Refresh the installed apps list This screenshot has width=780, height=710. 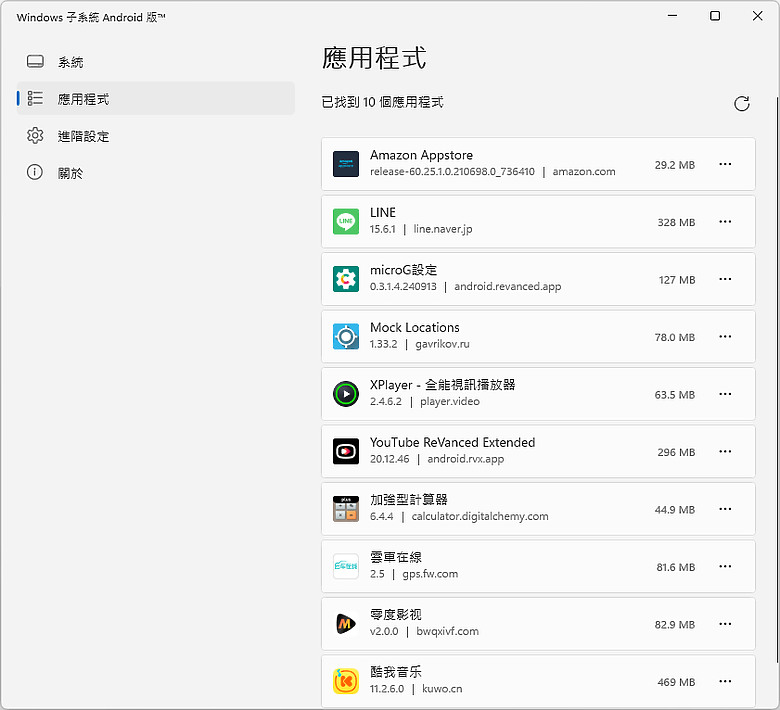pos(742,103)
